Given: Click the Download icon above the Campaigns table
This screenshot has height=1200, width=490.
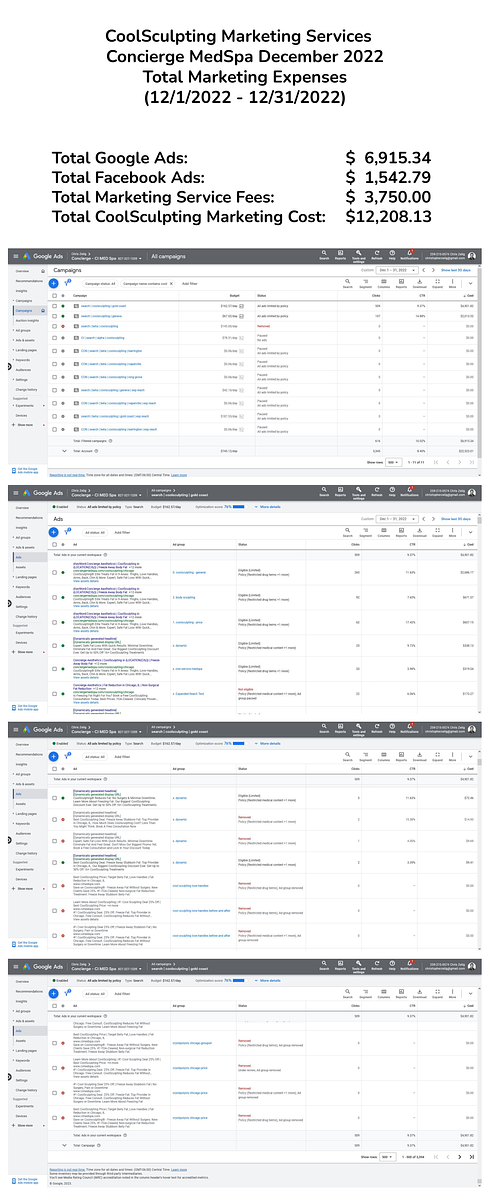Looking at the screenshot, I should [419, 283].
